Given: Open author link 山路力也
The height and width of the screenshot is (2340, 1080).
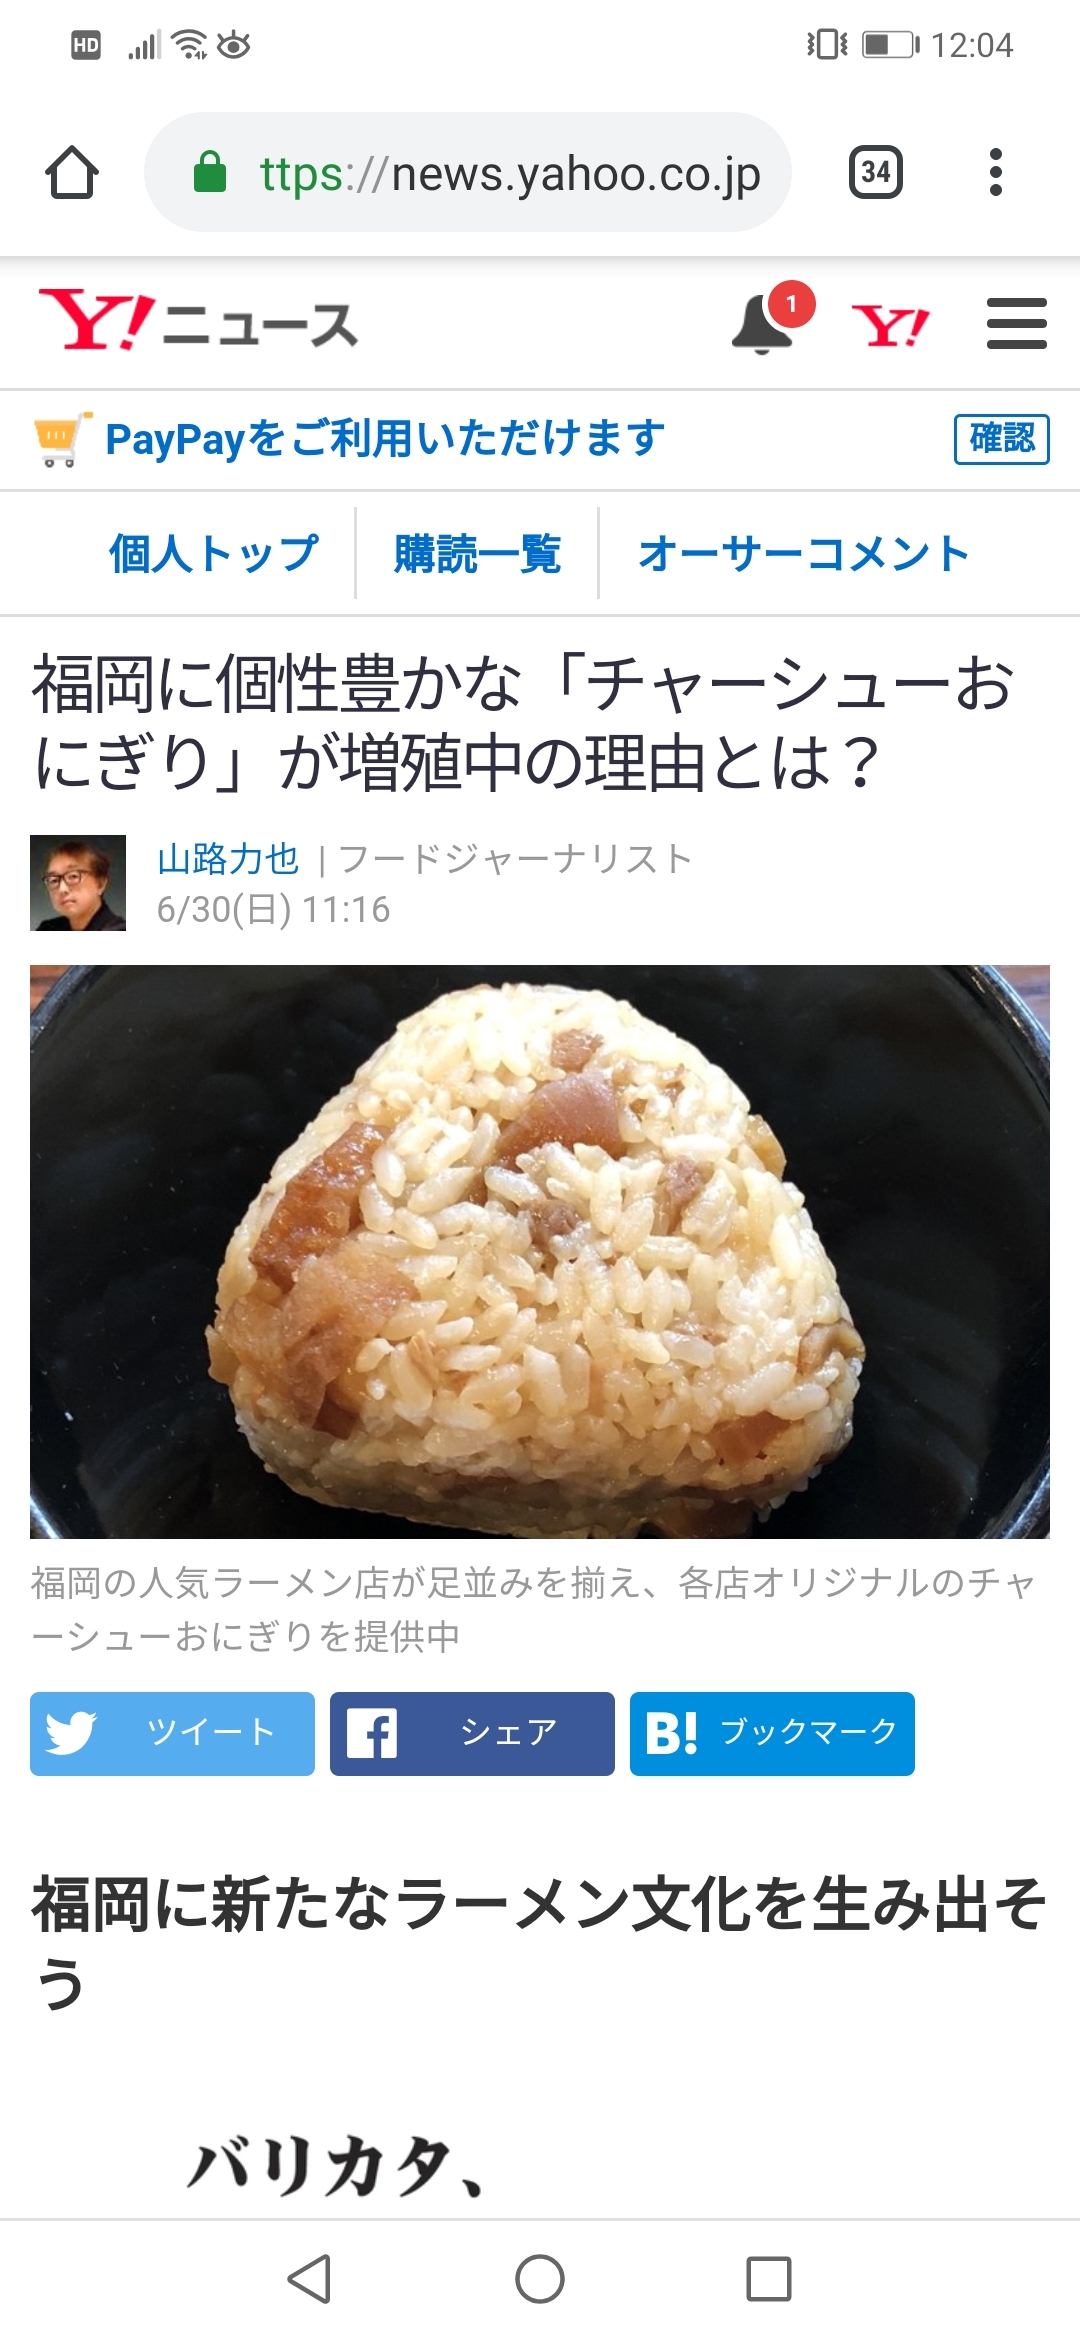Looking at the screenshot, I should [228, 859].
